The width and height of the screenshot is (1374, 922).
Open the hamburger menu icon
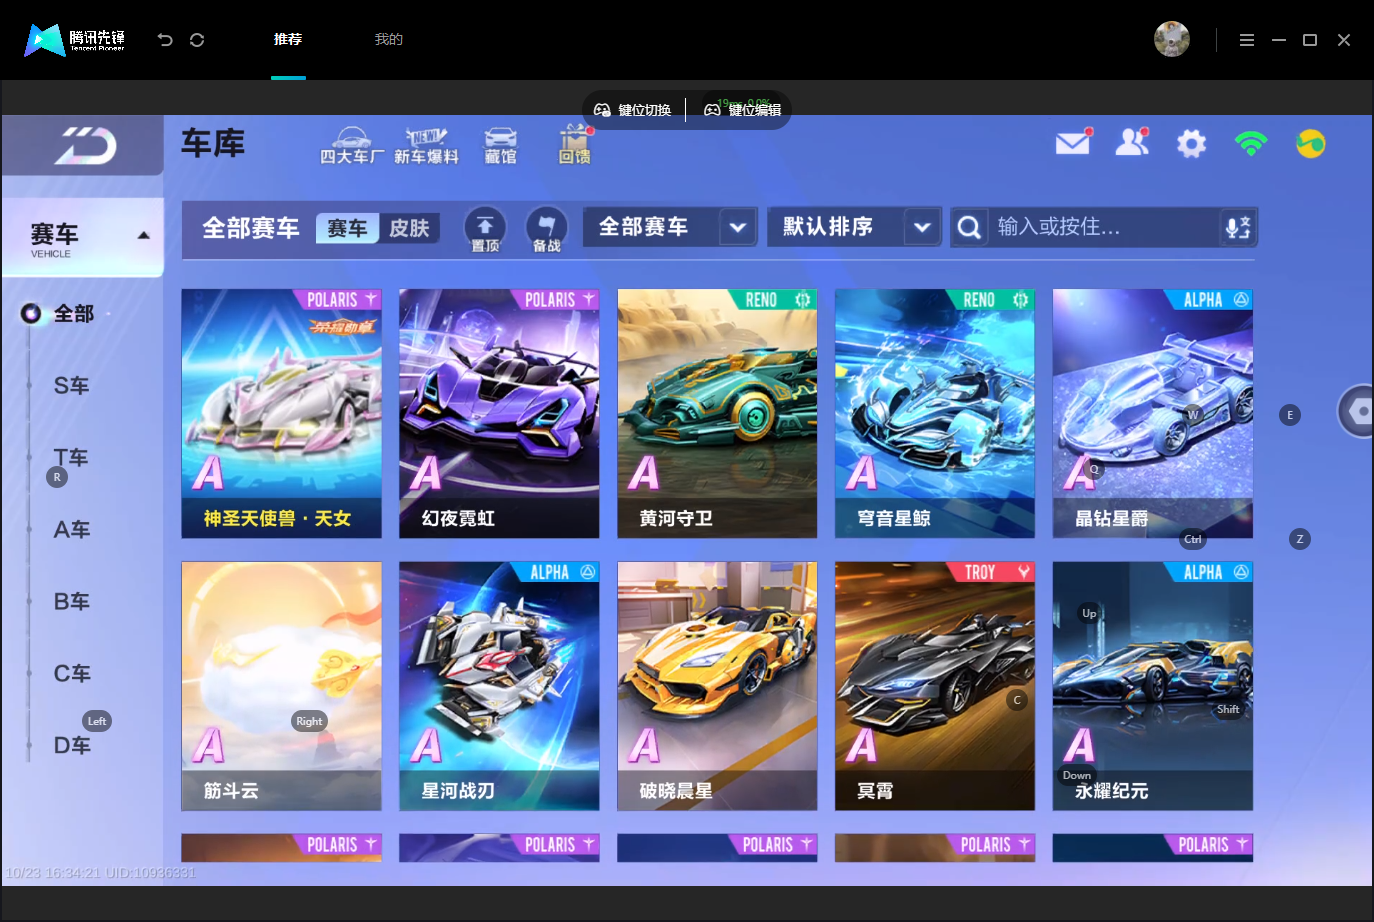coord(1246,40)
